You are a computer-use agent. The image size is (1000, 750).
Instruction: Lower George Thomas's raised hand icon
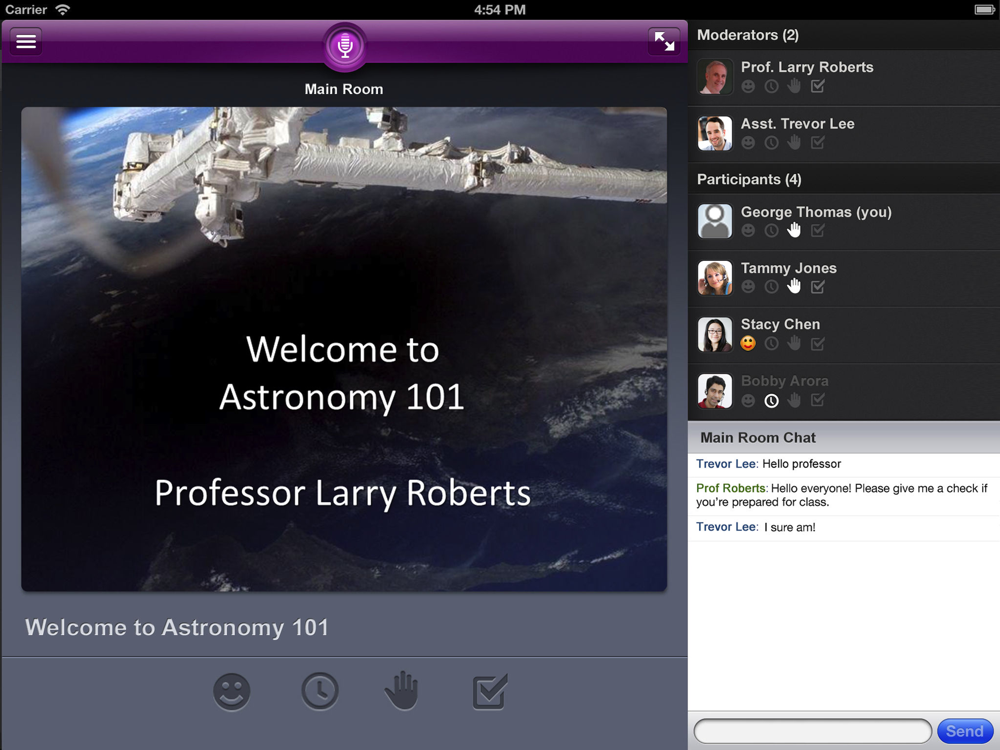(794, 231)
